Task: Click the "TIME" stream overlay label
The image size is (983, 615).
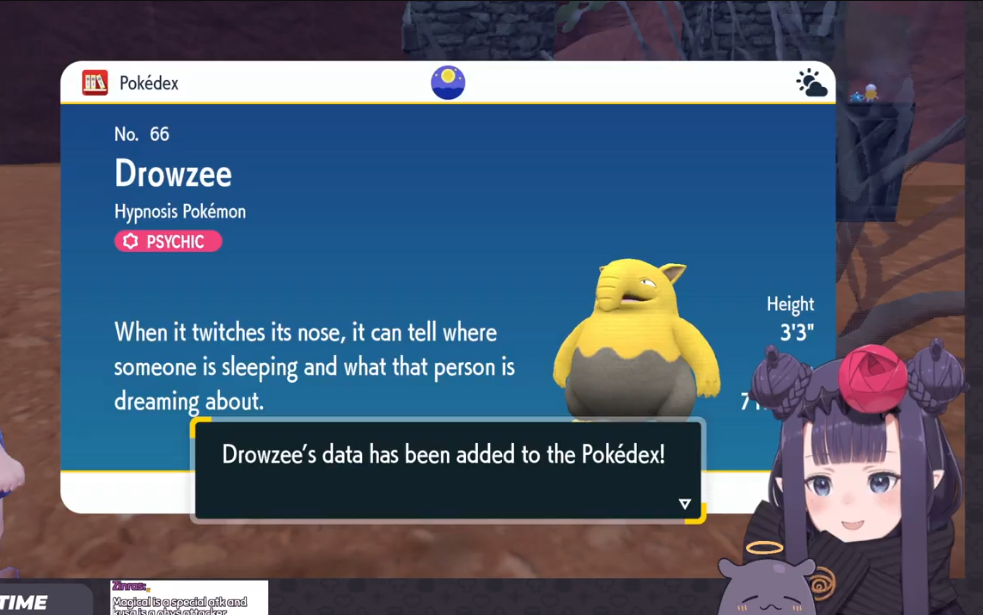Action: tap(24, 602)
